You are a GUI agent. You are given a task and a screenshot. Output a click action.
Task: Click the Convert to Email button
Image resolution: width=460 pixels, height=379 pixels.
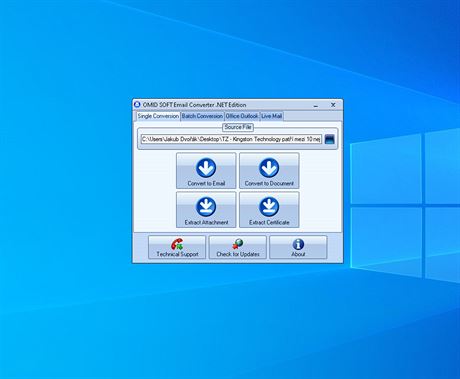click(x=206, y=171)
